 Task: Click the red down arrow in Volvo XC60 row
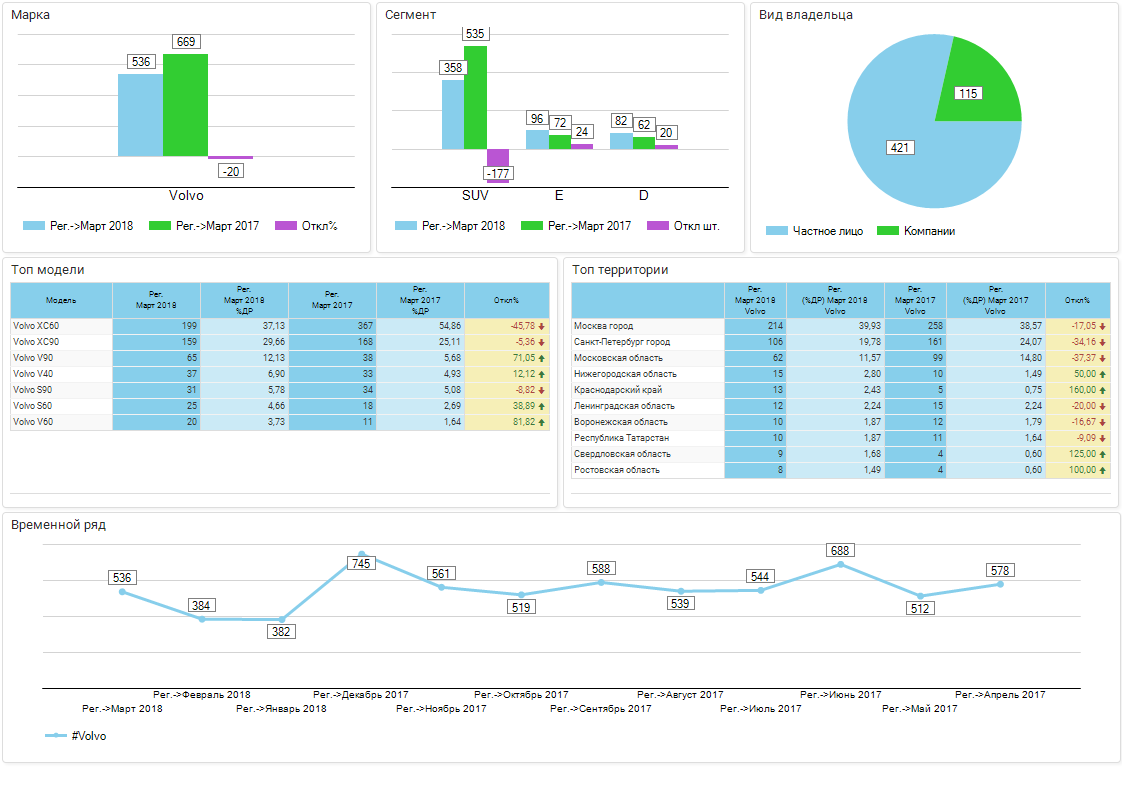point(541,326)
